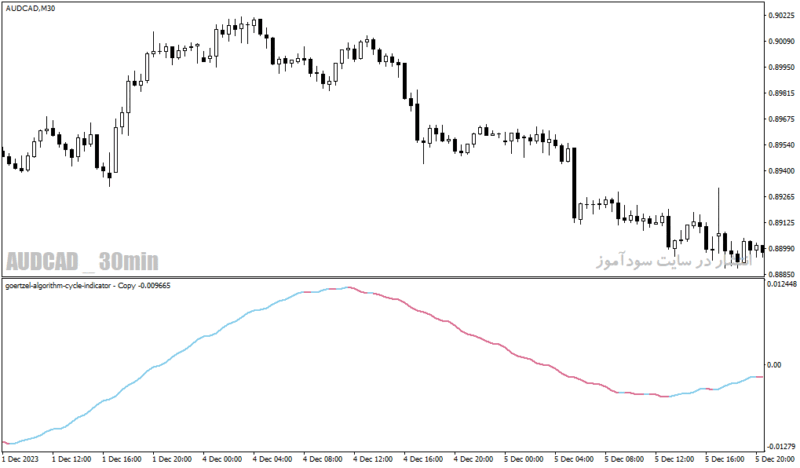The image size is (800, 468).
Task: Click the -0.01279 indicator scale value
Action: coord(781,447)
